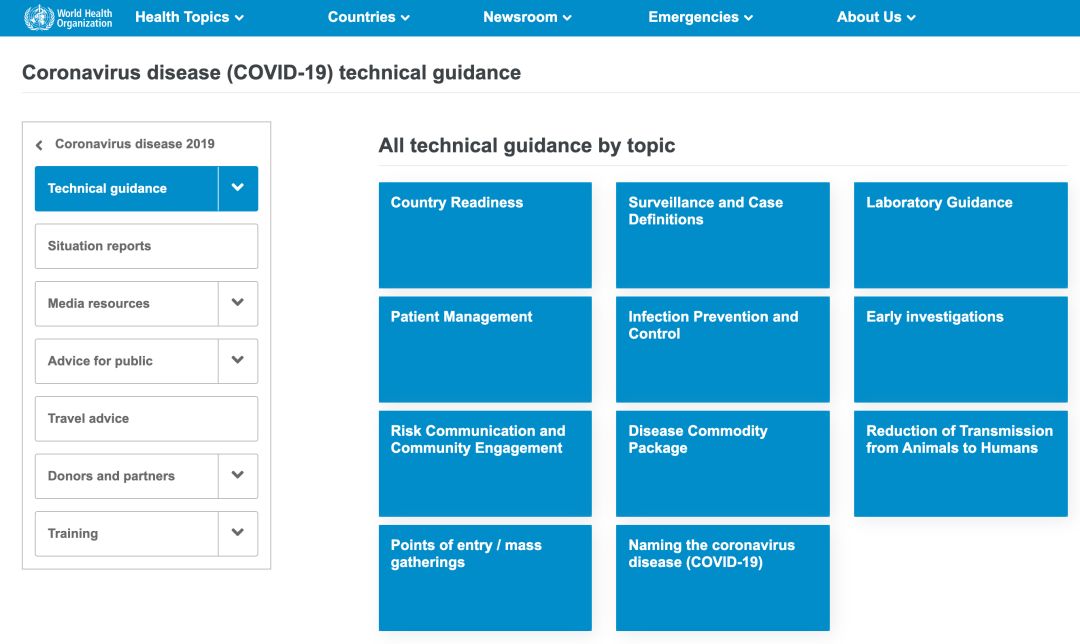Click the World Health Organization logo
Viewport: 1080px width, 644px height.
68,18
